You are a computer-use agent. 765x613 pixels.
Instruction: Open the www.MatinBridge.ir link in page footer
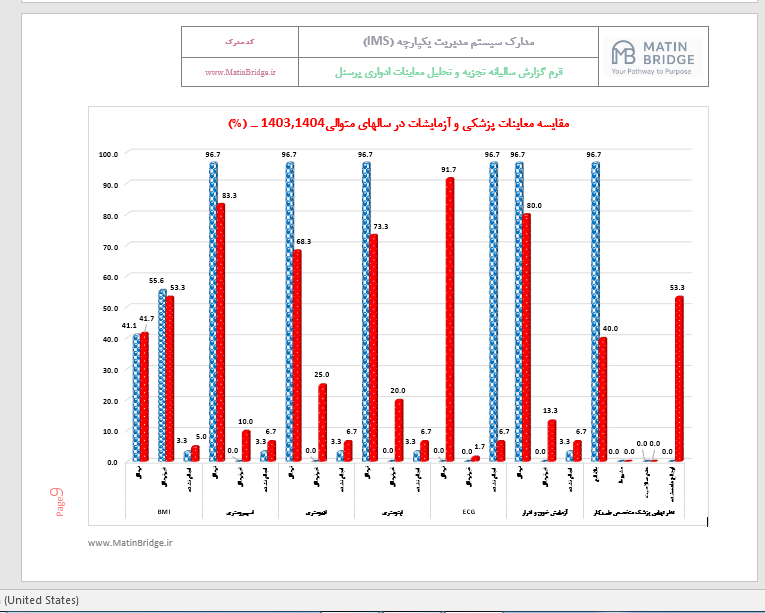pos(130,543)
